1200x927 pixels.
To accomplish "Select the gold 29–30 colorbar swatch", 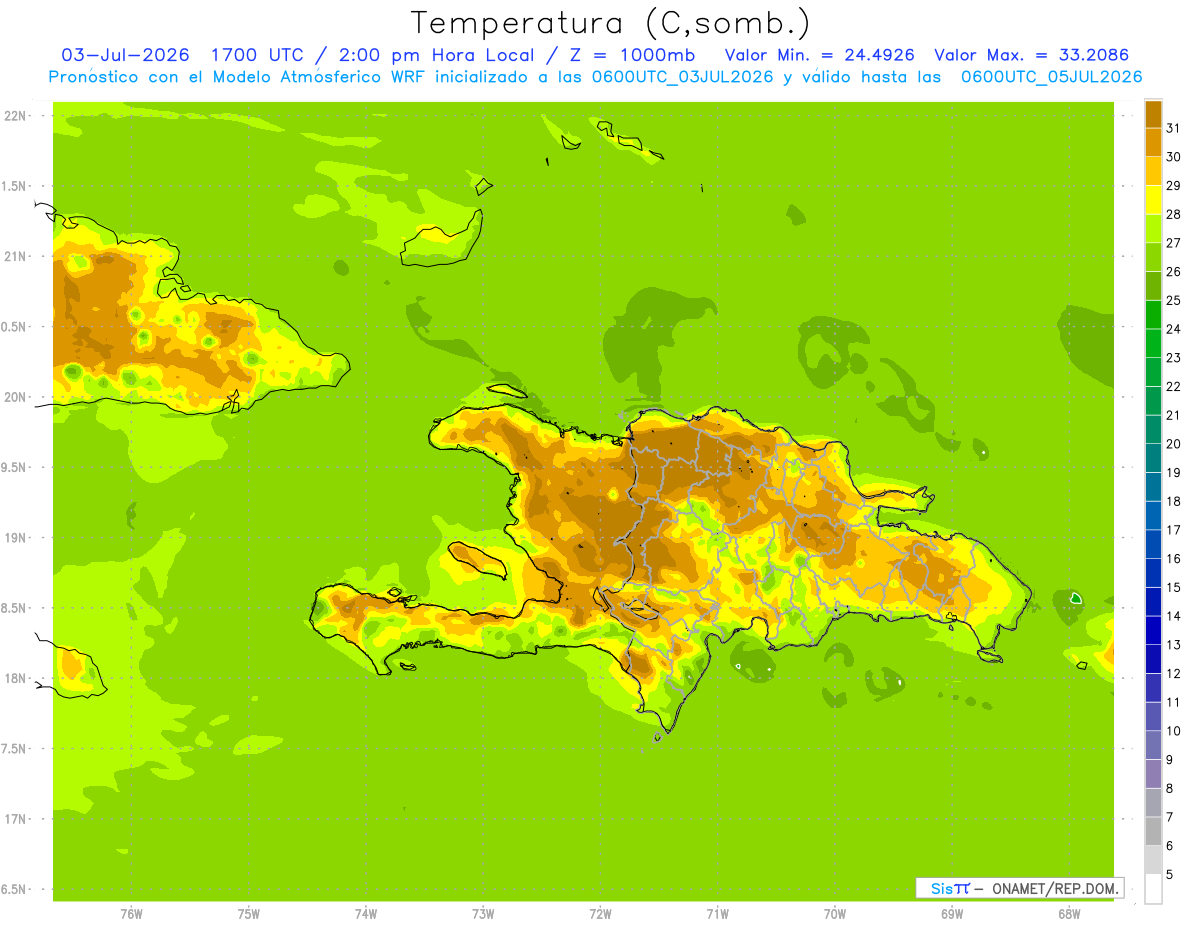I will [1153, 171].
